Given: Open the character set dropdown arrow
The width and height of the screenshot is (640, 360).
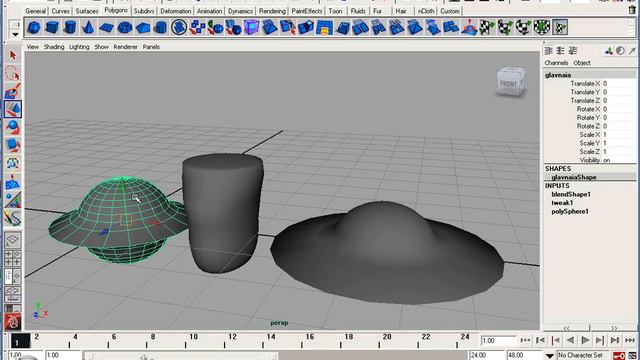Looking at the screenshot, I should point(550,356).
